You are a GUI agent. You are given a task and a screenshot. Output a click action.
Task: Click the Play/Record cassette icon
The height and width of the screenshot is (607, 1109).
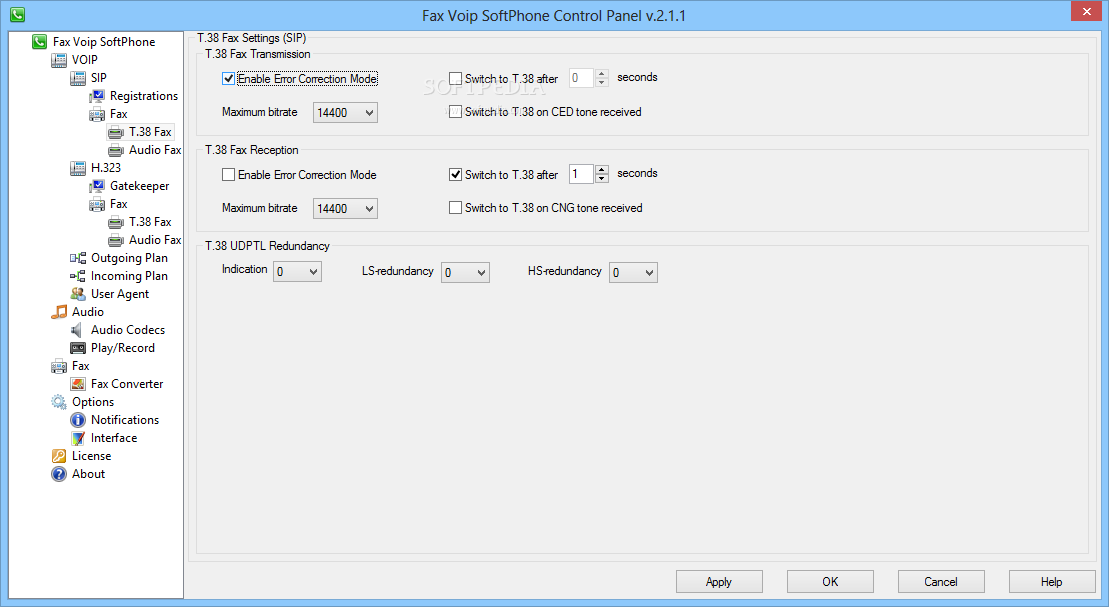78,348
